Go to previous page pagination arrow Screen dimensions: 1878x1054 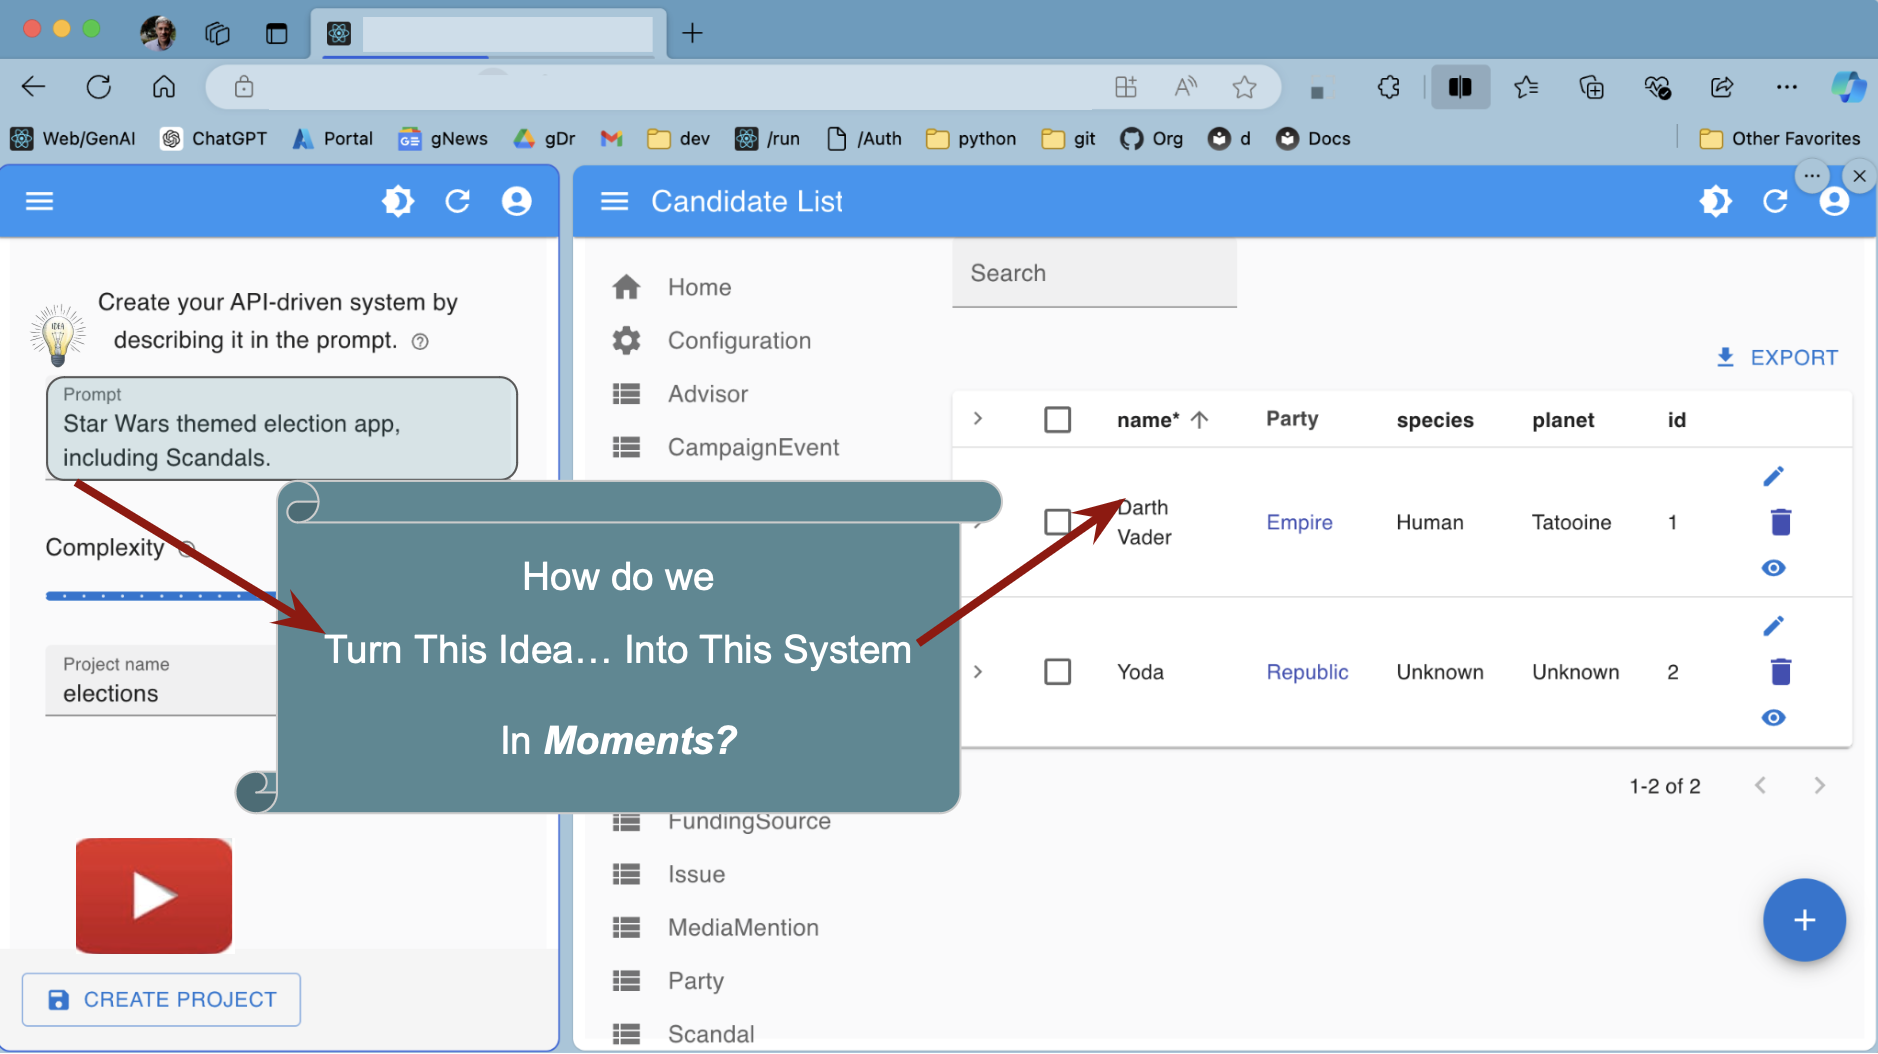coord(1760,786)
